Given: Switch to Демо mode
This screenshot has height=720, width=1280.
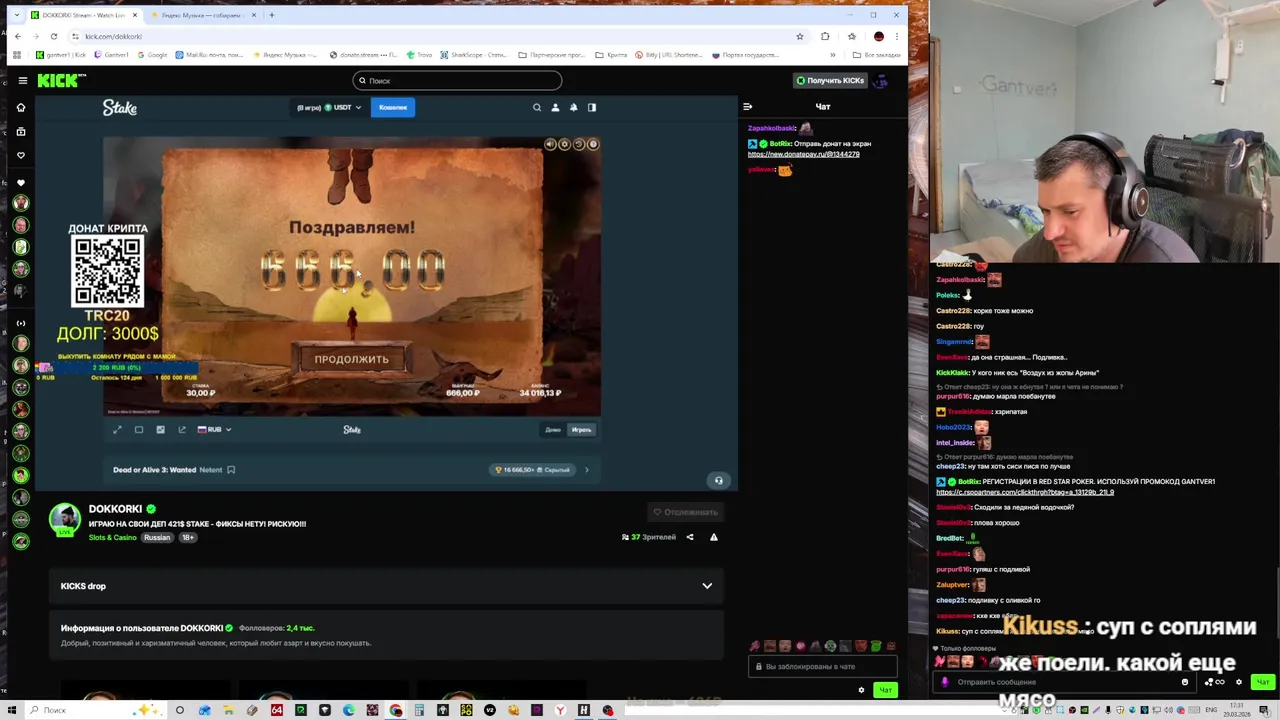Looking at the screenshot, I should click(x=553, y=429).
